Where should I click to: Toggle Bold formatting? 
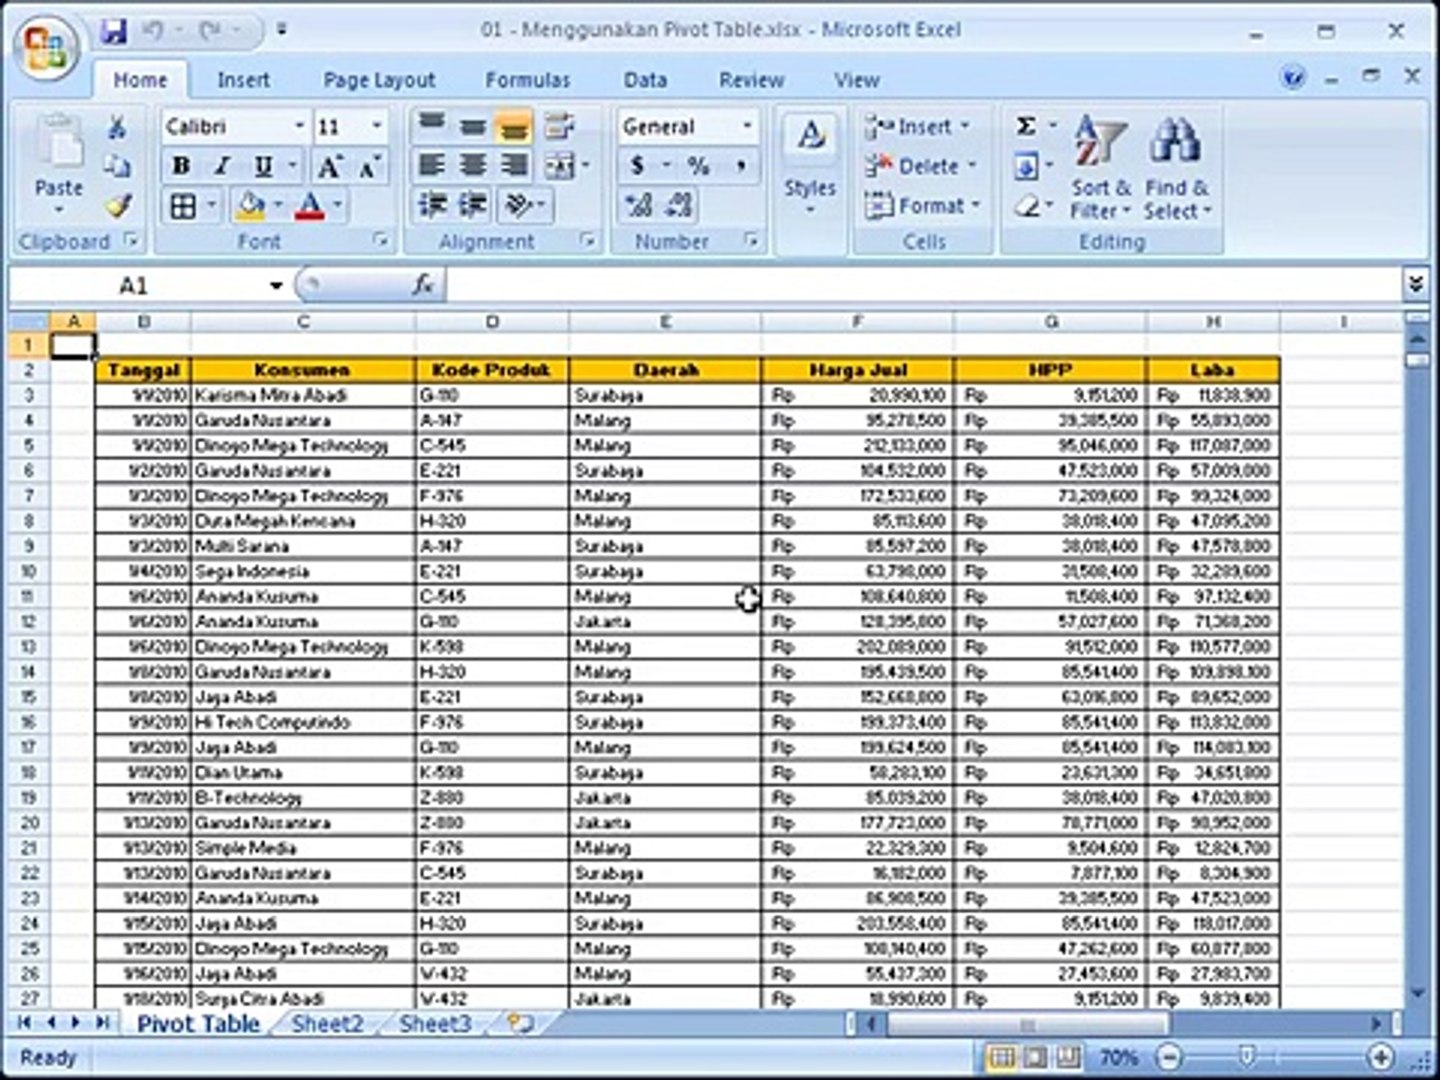click(181, 166)
